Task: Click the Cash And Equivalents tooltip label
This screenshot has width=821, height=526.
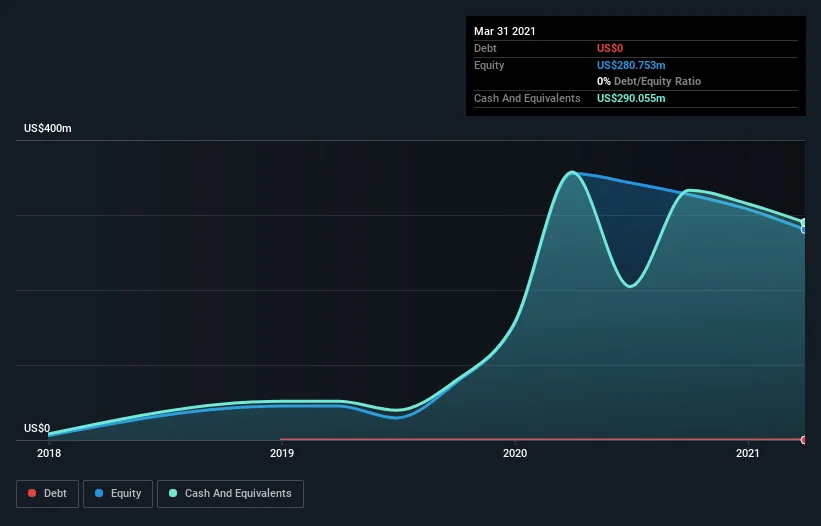Action: [527, 98]
